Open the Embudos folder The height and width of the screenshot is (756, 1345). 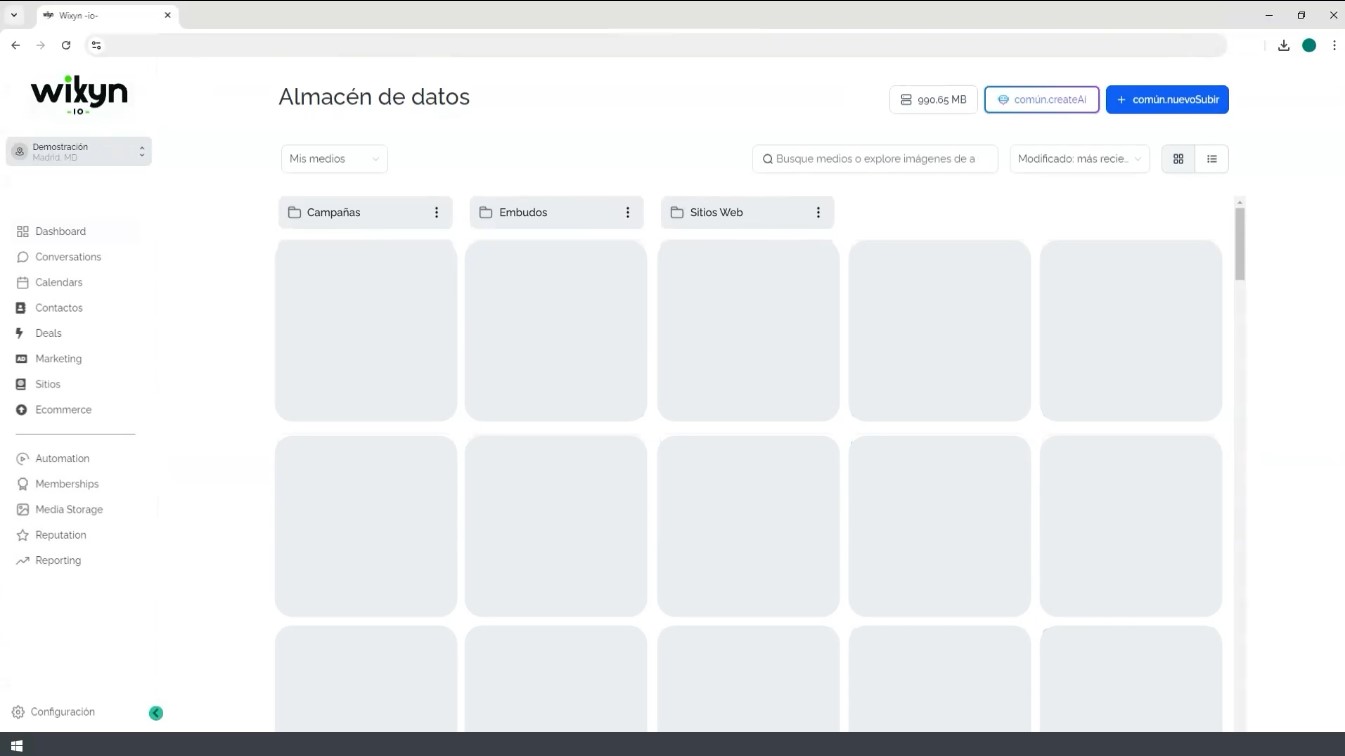(x=557, y=212)
